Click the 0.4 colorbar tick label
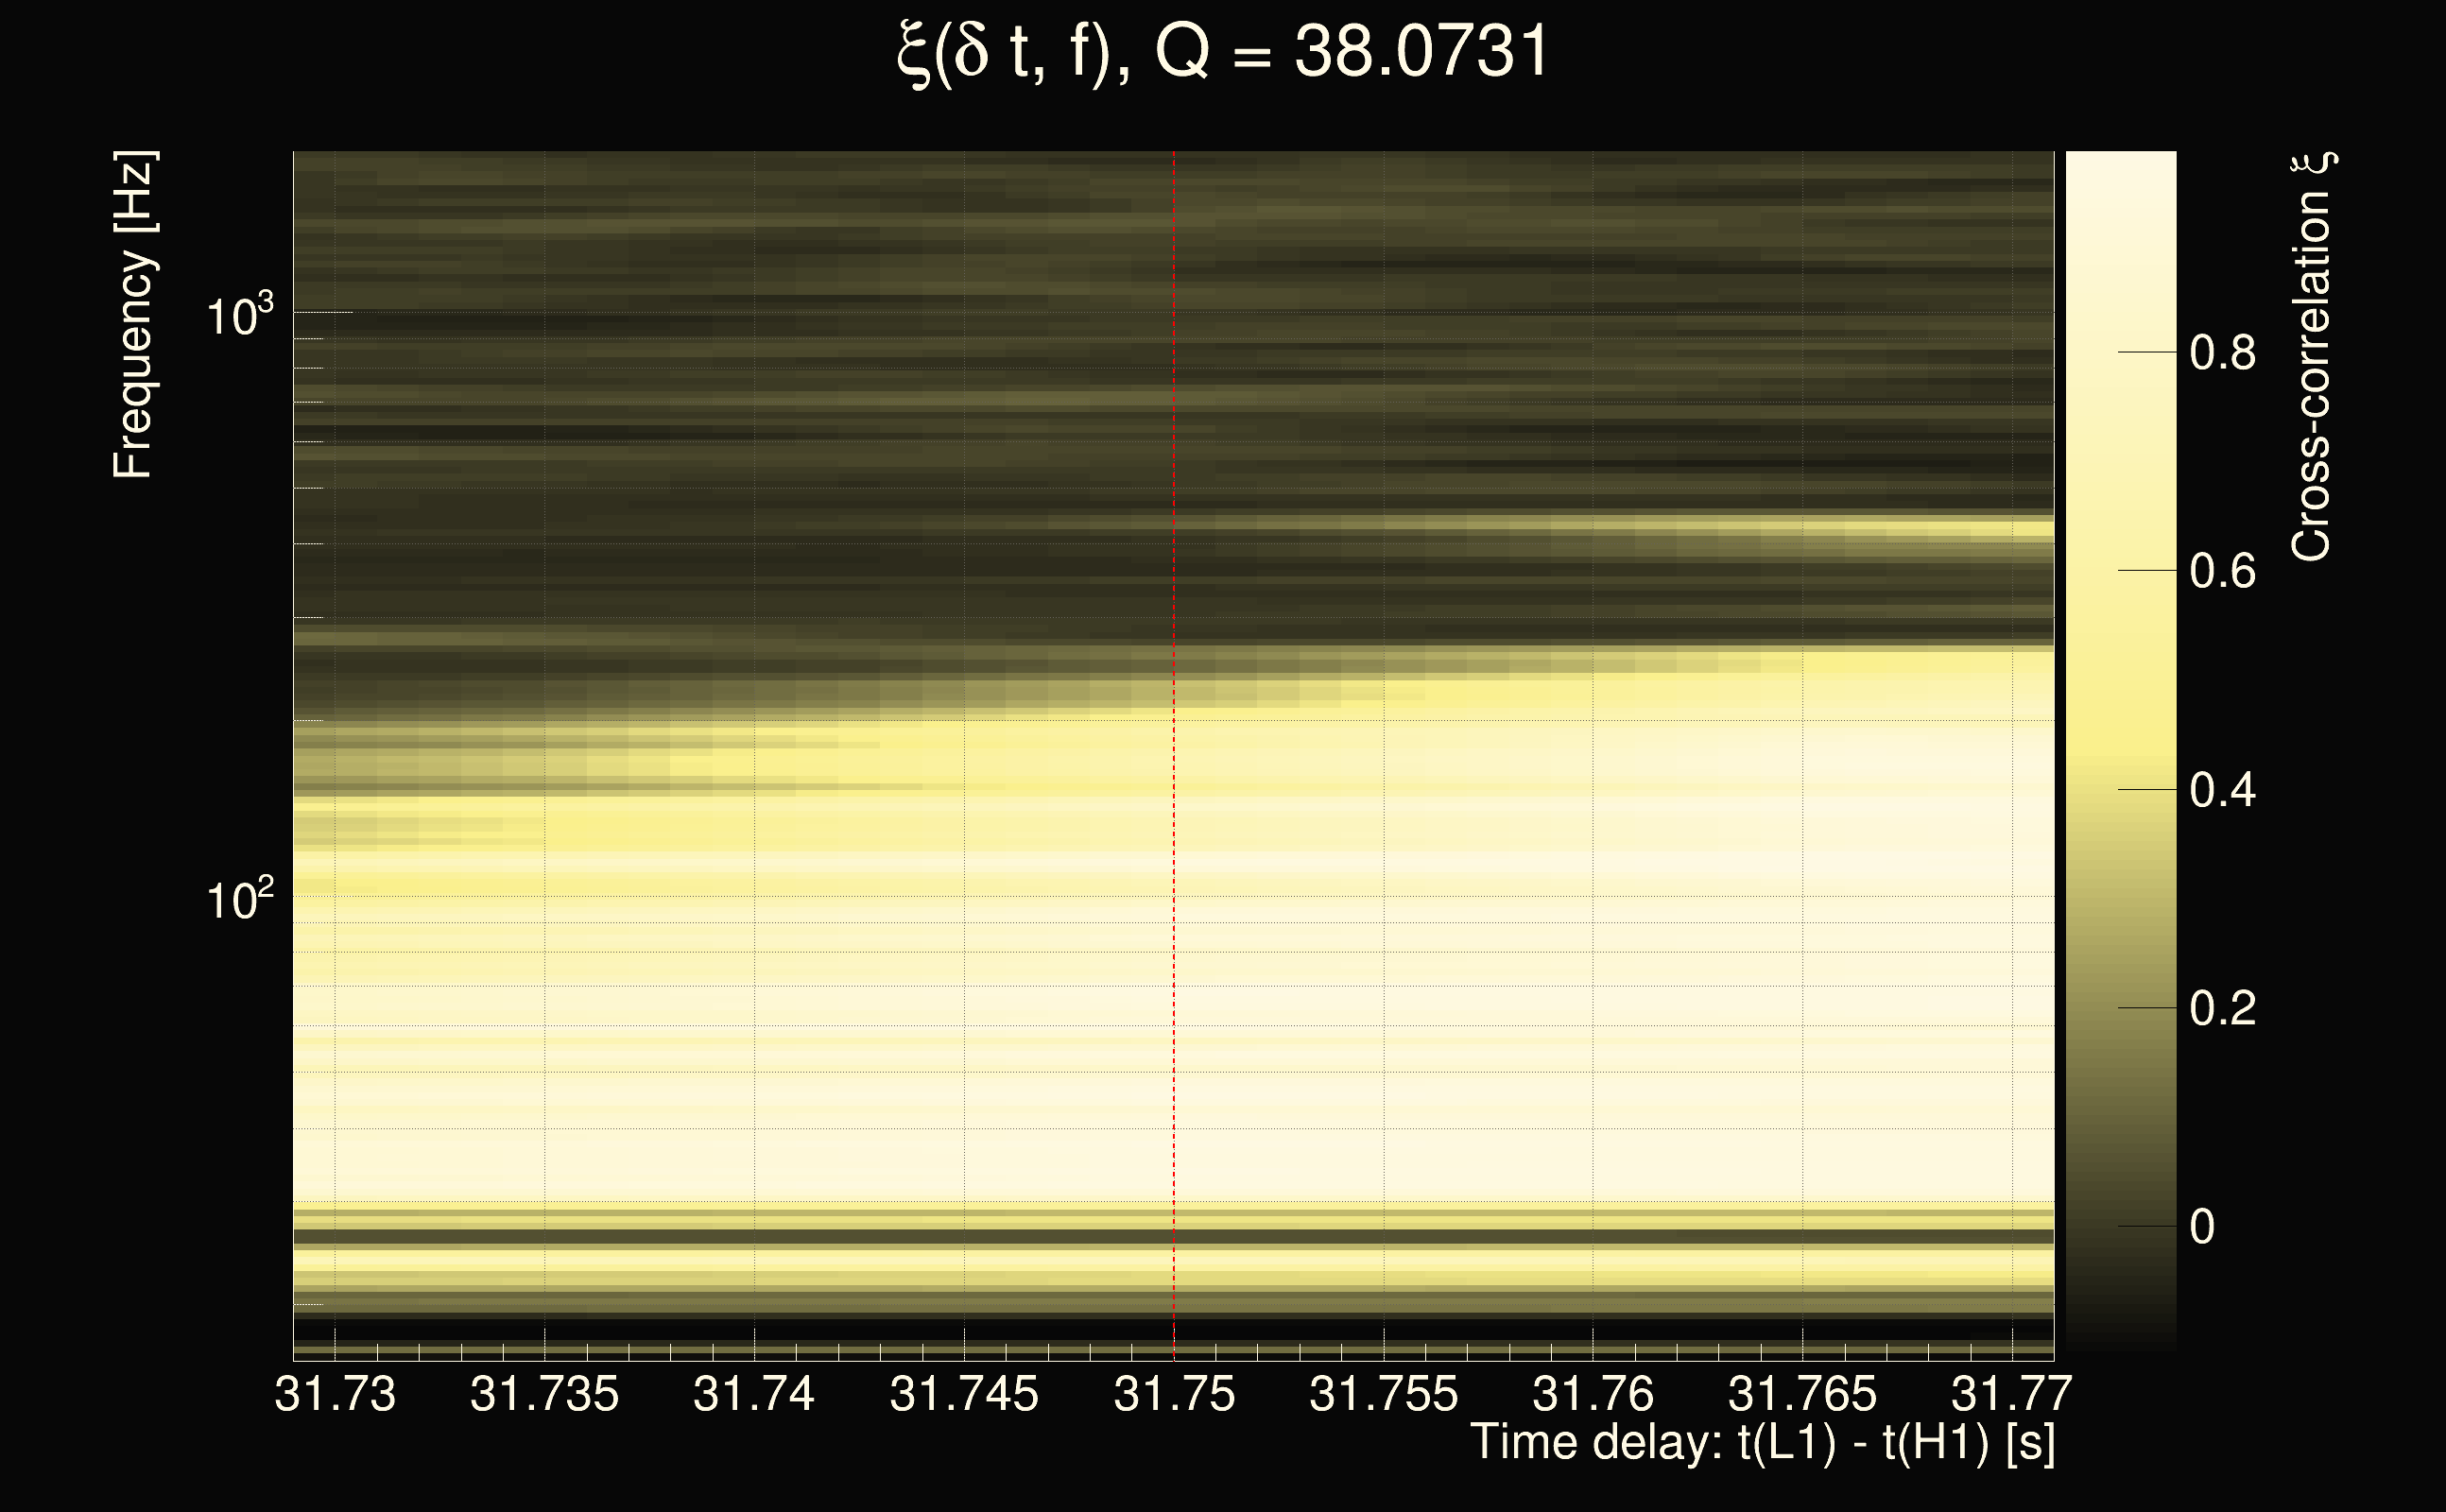Screen dimensions: 2446x1512 (x=2222, y=791)
